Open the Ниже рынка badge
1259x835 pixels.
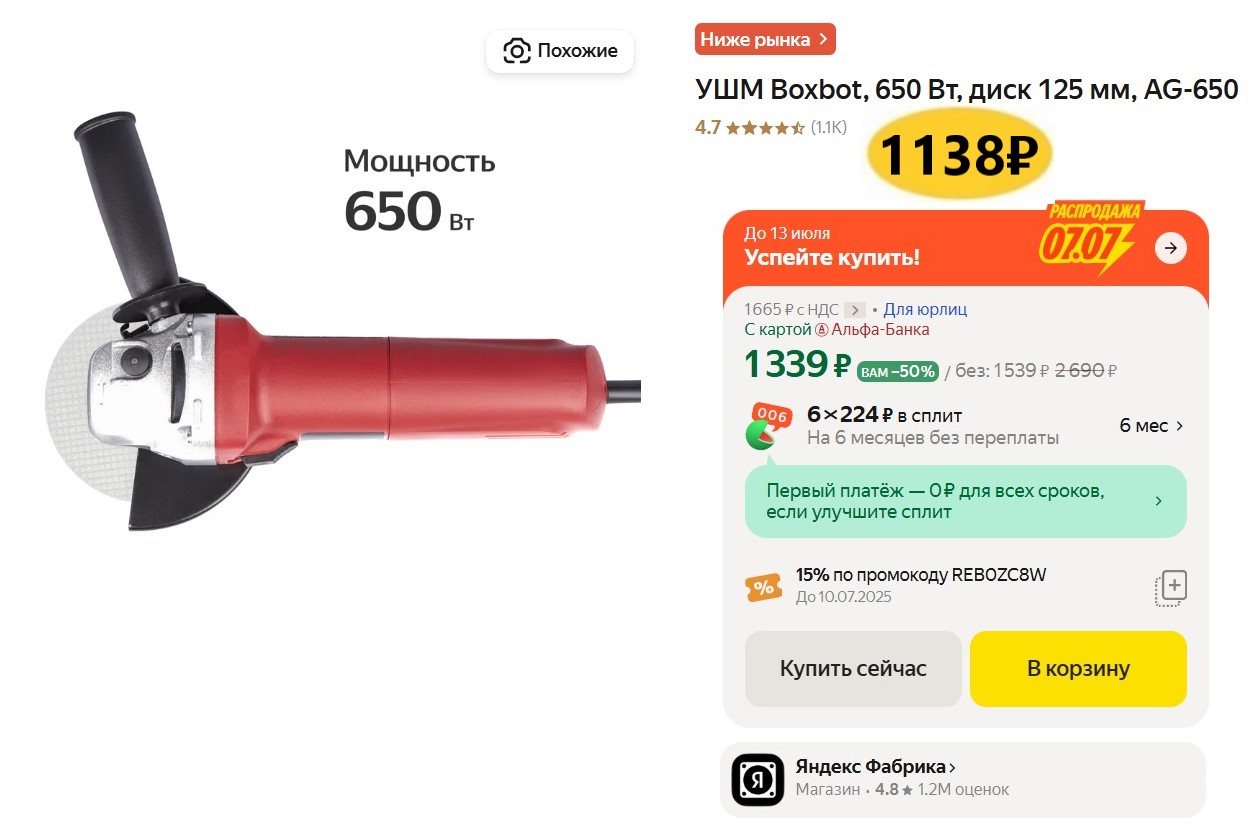coord(765,40)
